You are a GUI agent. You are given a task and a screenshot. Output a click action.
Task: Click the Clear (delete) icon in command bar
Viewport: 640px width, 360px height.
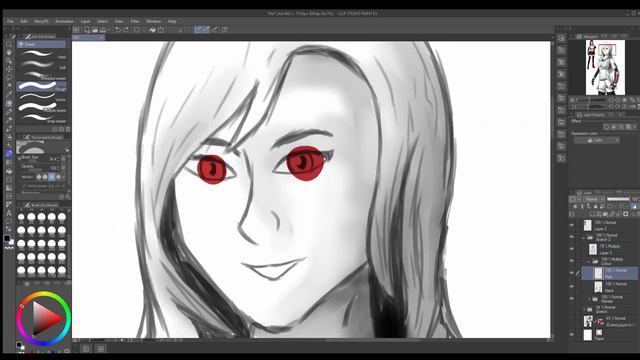tap(136, 30)
